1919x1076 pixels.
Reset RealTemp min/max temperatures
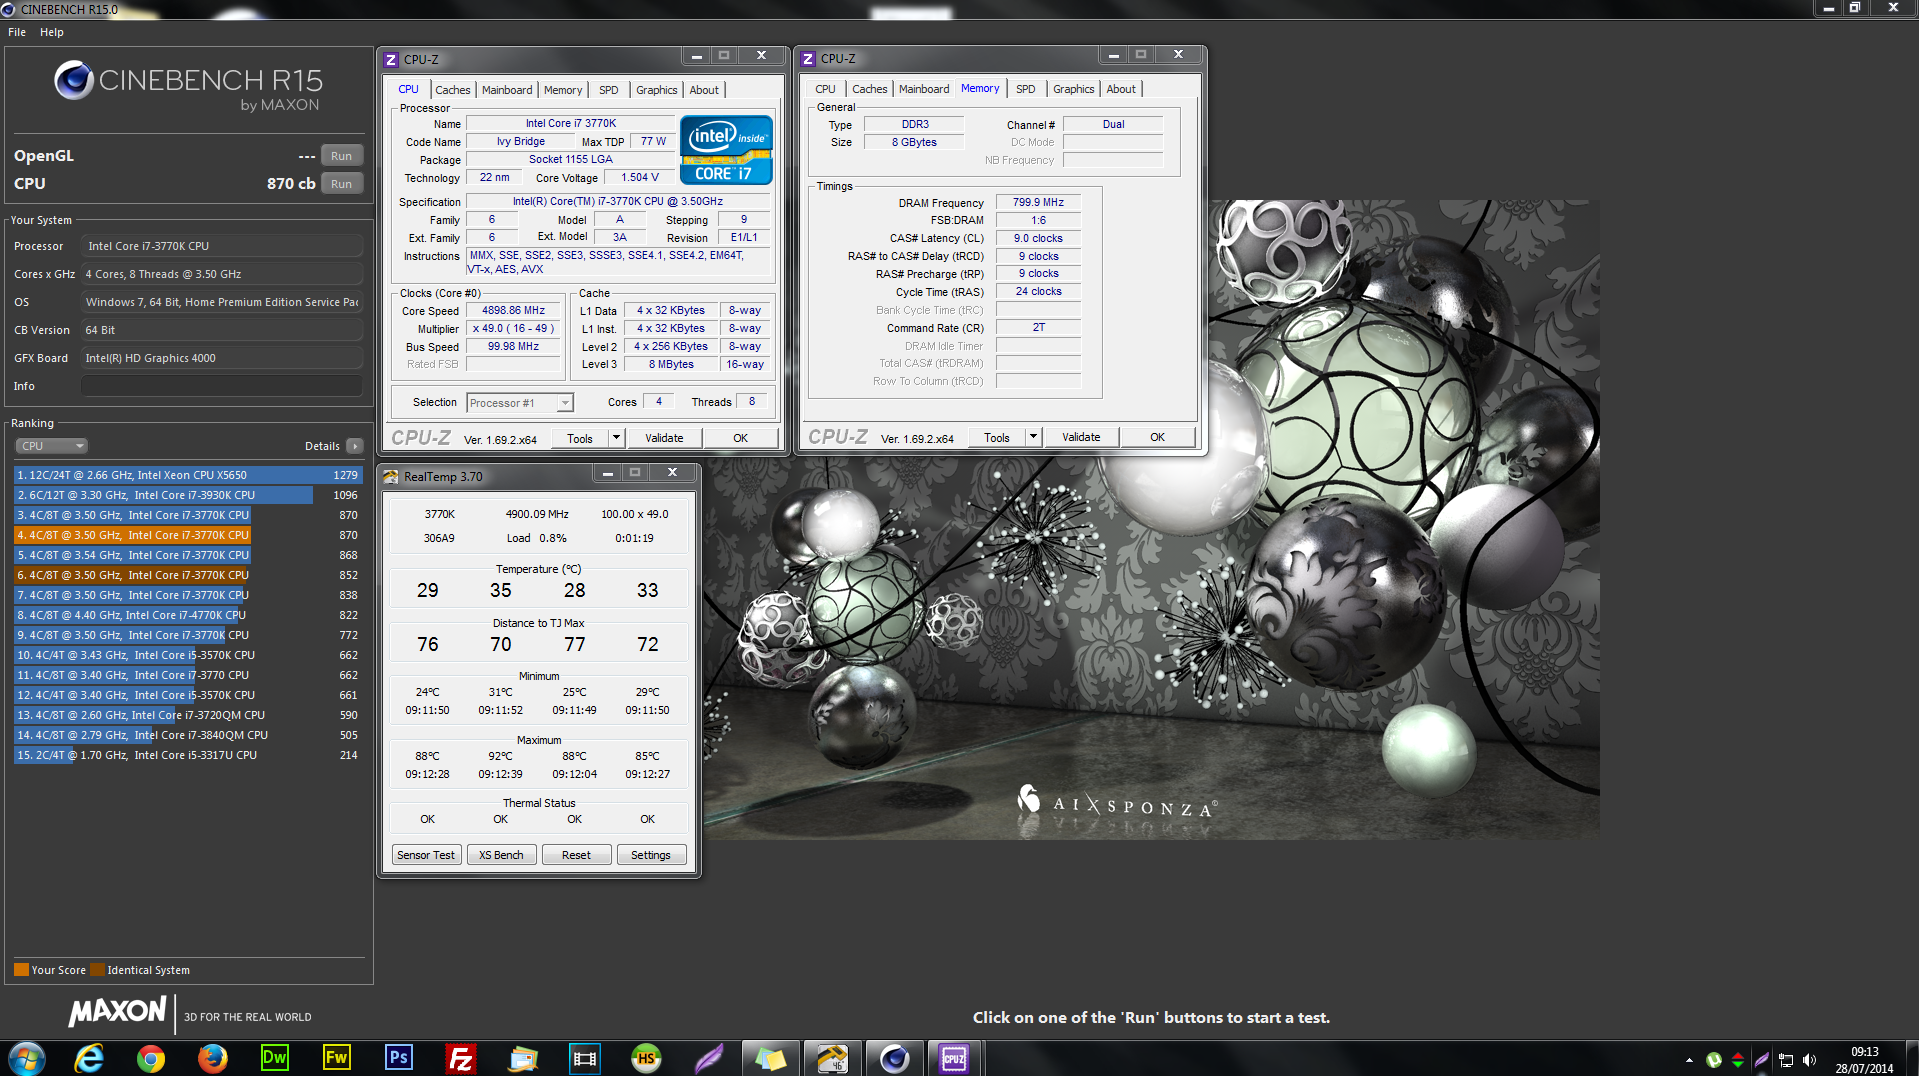pos(576,855)
